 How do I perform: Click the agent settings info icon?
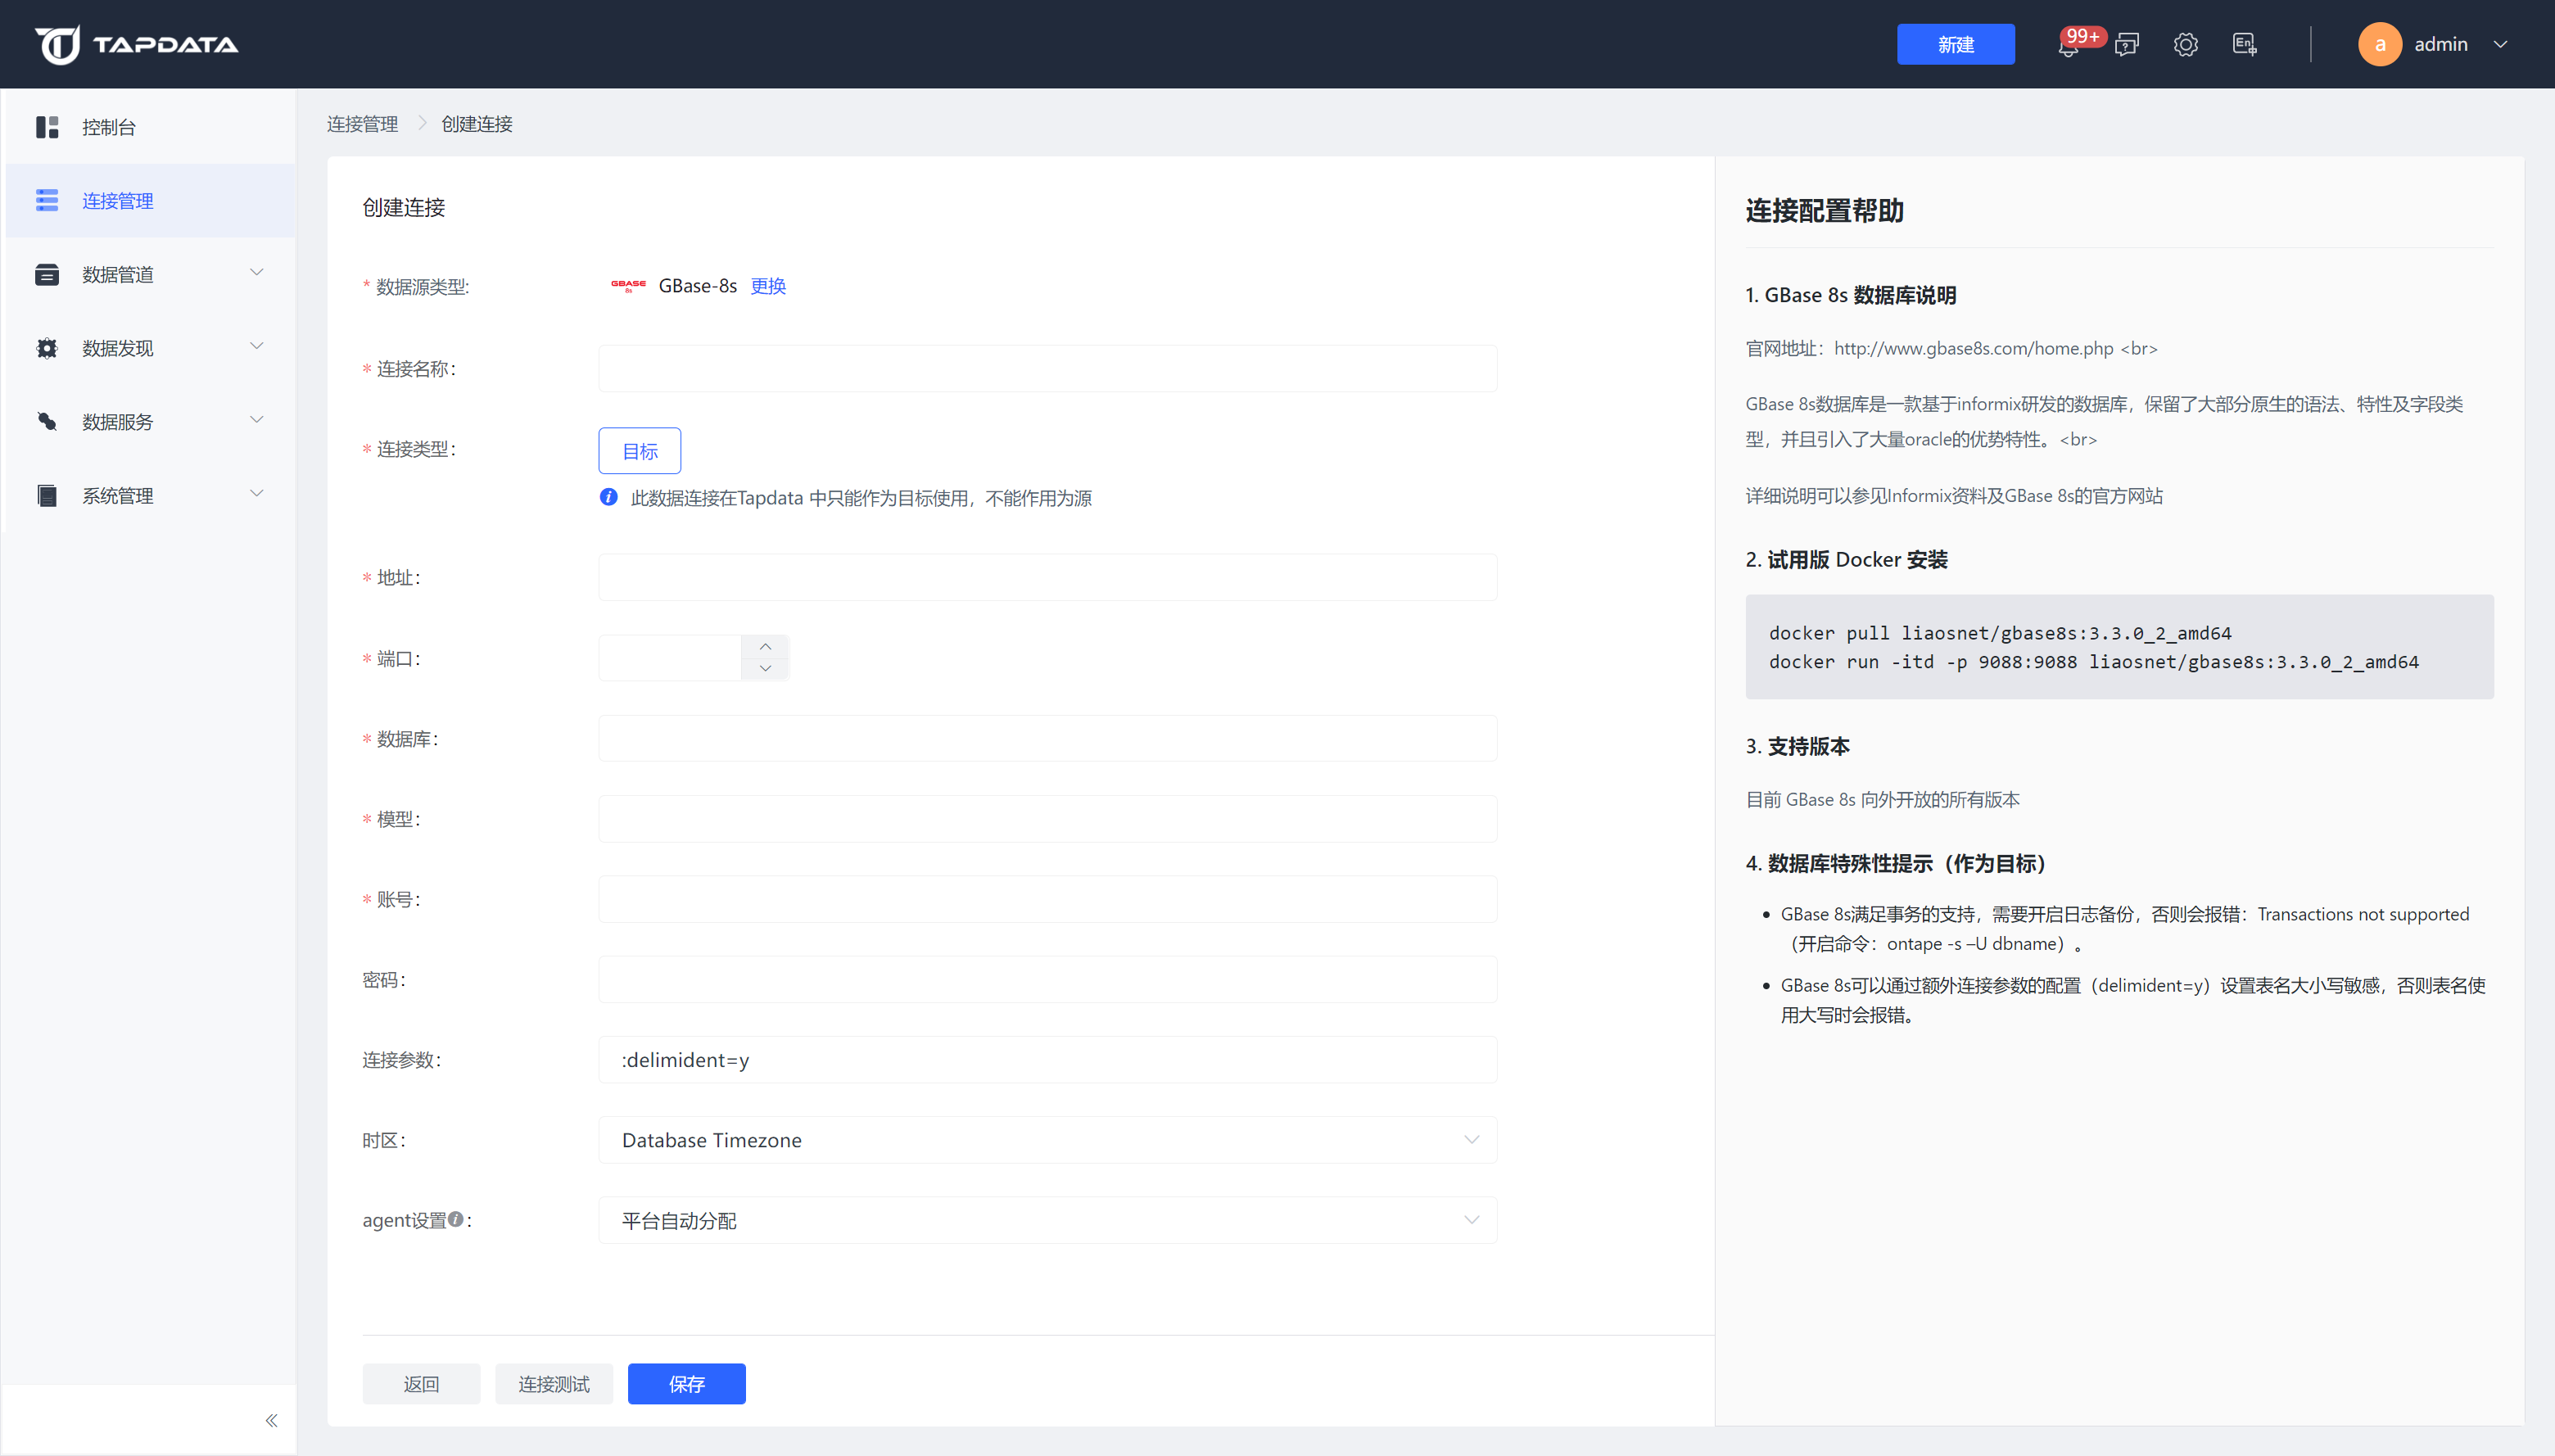[456, 1219]
